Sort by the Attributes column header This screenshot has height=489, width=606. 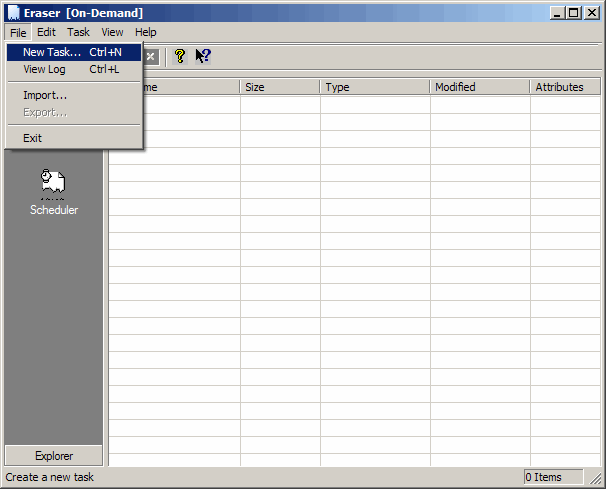point(565,87)
